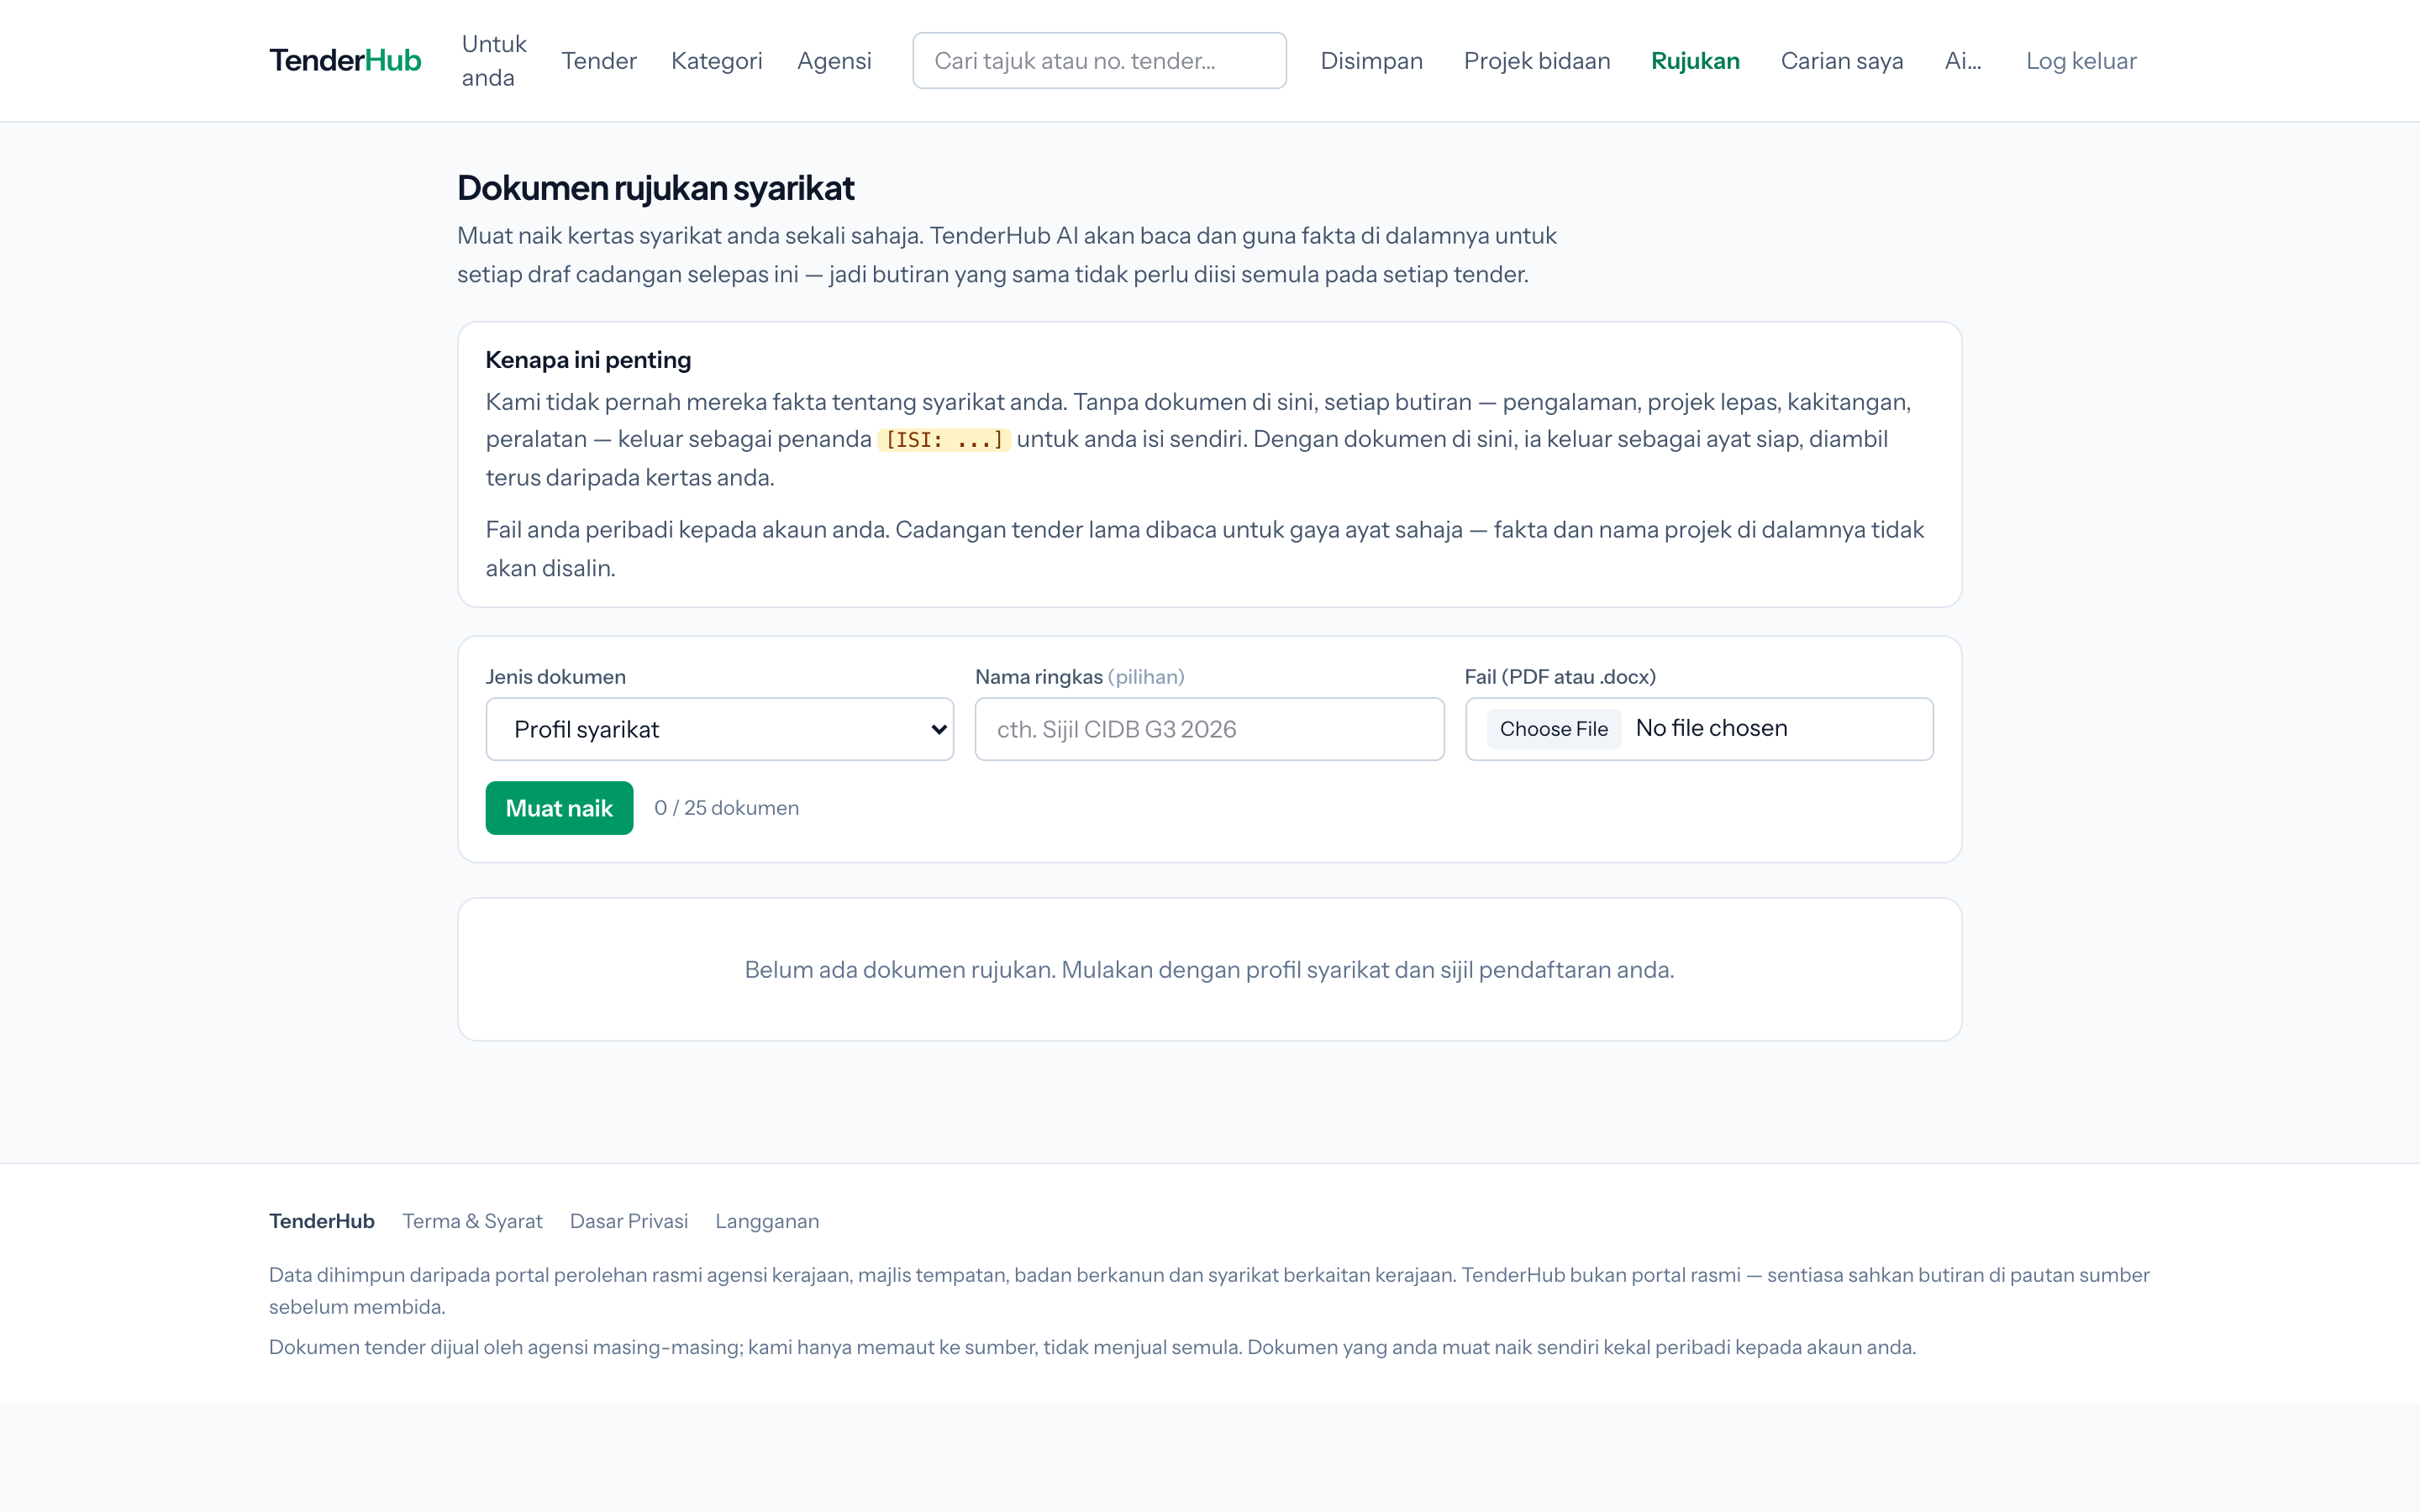
Task: Select the active Rujukan tab
Action: pos(1695,60)
